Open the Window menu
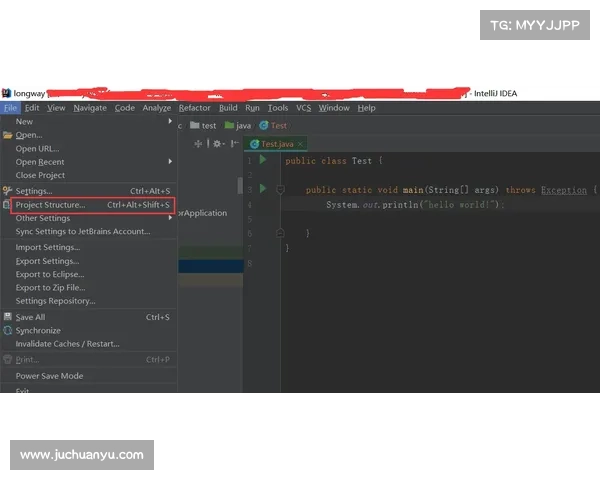 pyautogui.click(x=334, y=108)
